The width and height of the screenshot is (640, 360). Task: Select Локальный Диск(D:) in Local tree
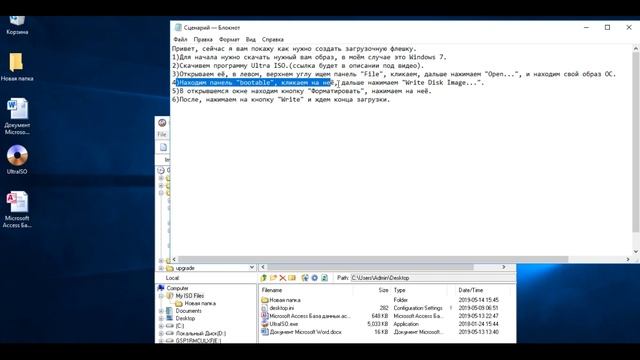coord(200,333)
